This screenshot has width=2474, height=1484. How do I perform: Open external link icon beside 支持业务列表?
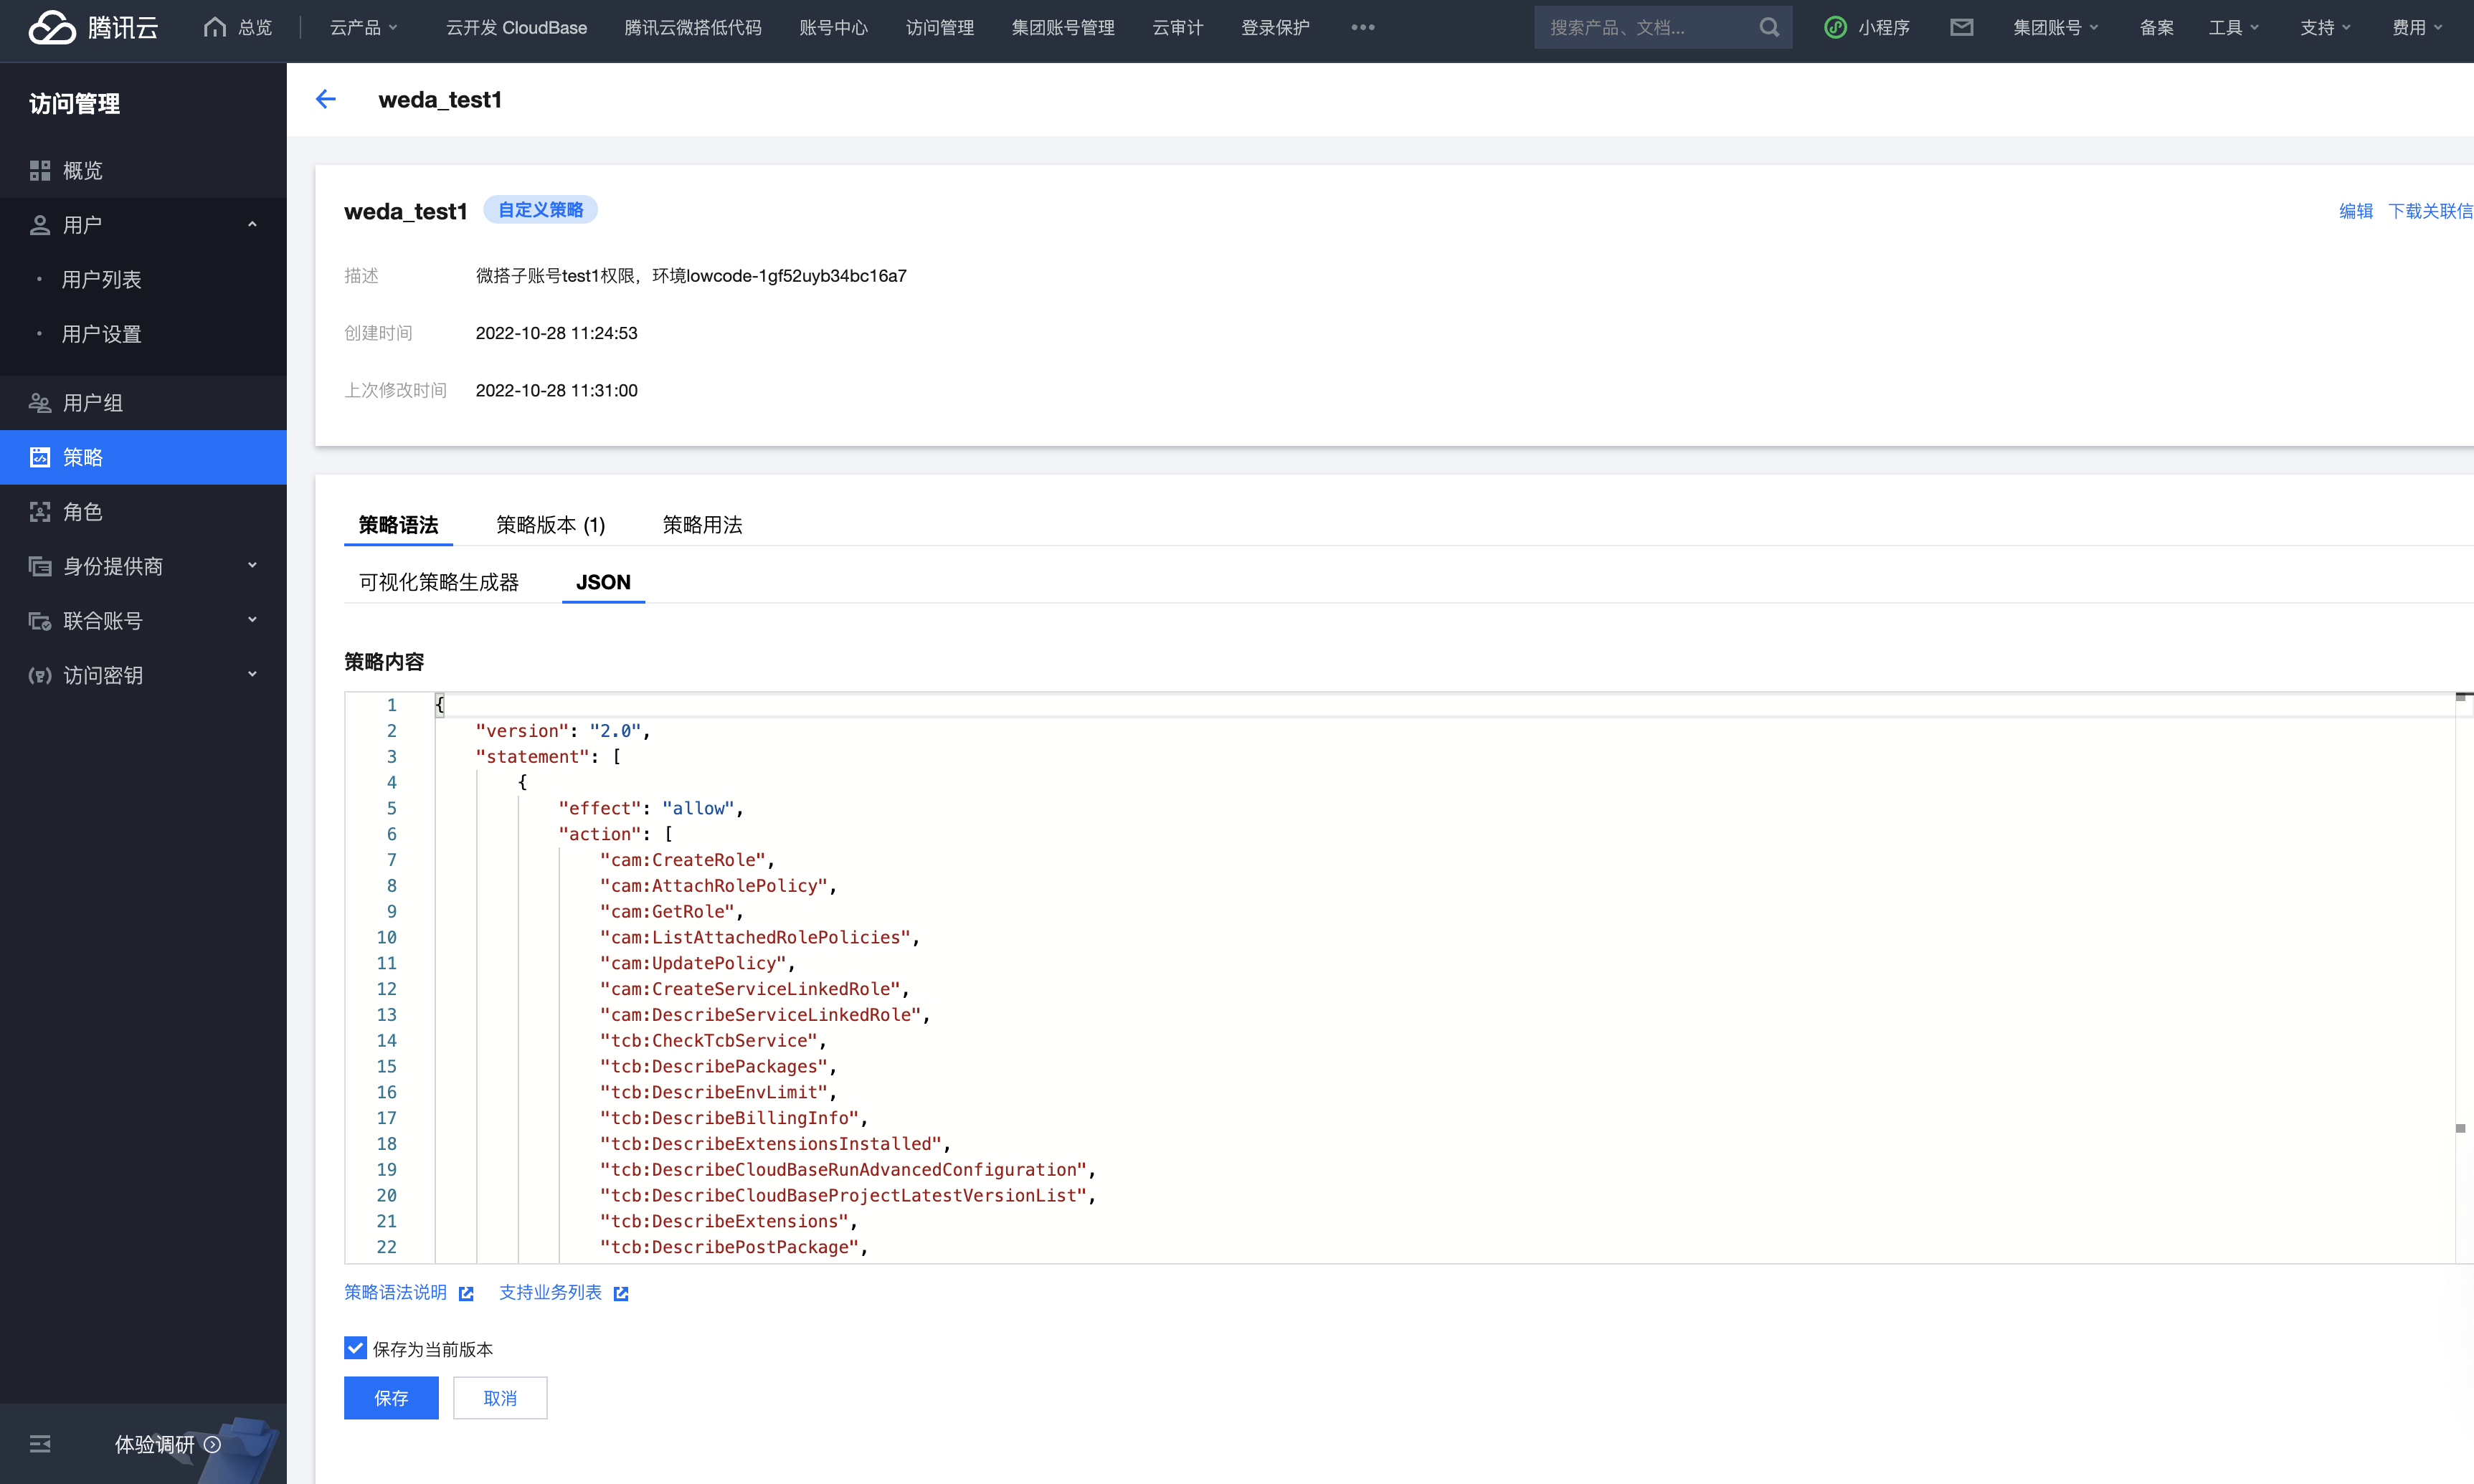pyautogui.click(x=621, y=1293)
